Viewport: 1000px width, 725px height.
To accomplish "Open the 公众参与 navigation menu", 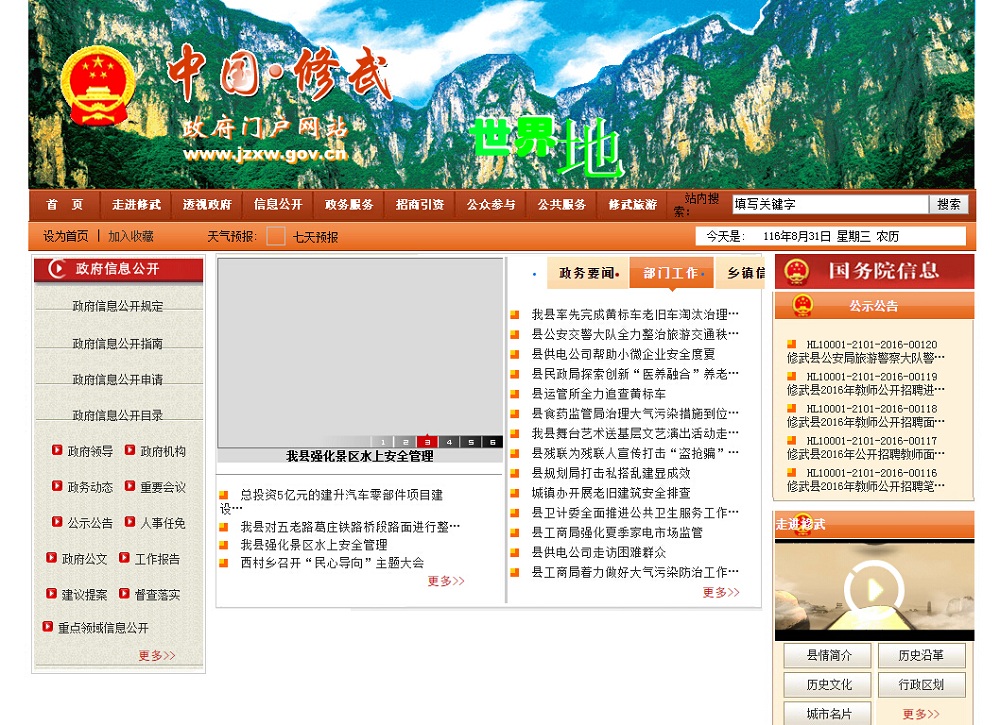I will (490, 205).
